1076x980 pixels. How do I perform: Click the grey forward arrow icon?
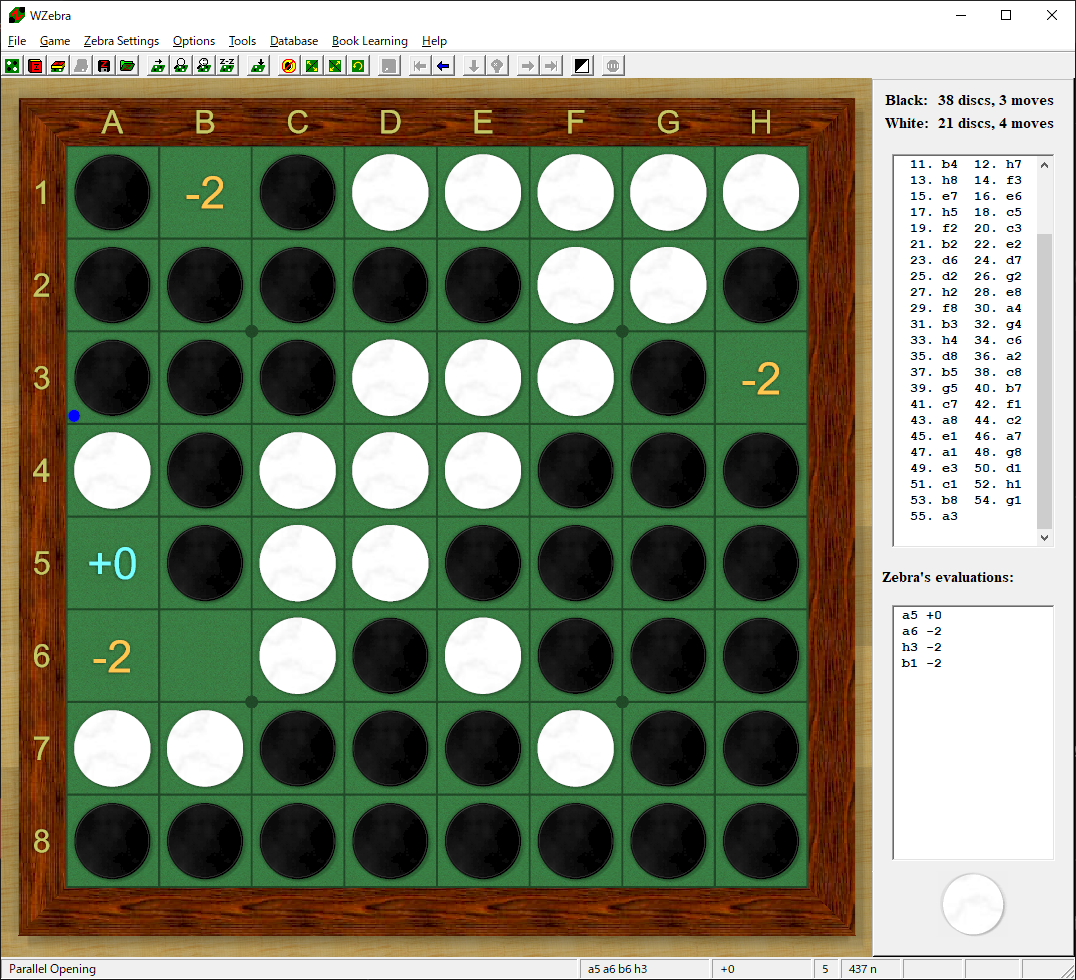point(528,66)
